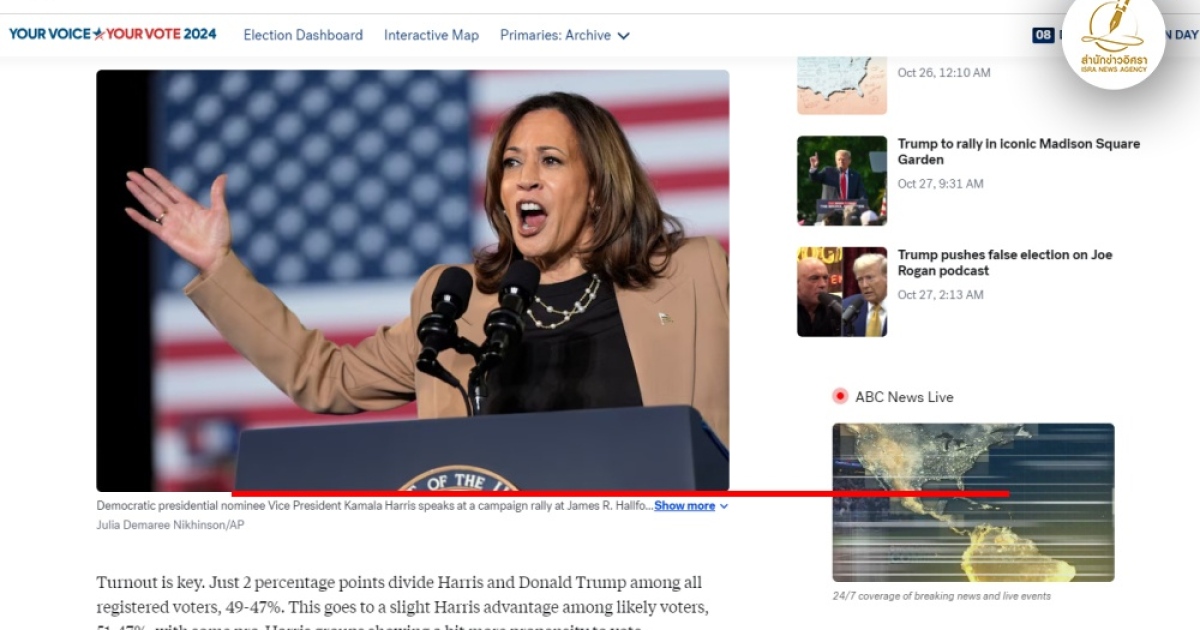The width and height of the screenshot is (1200, 630).
Task: Click Show more on the photo caption
Action: pyautogui.click(x=684, y=506)
